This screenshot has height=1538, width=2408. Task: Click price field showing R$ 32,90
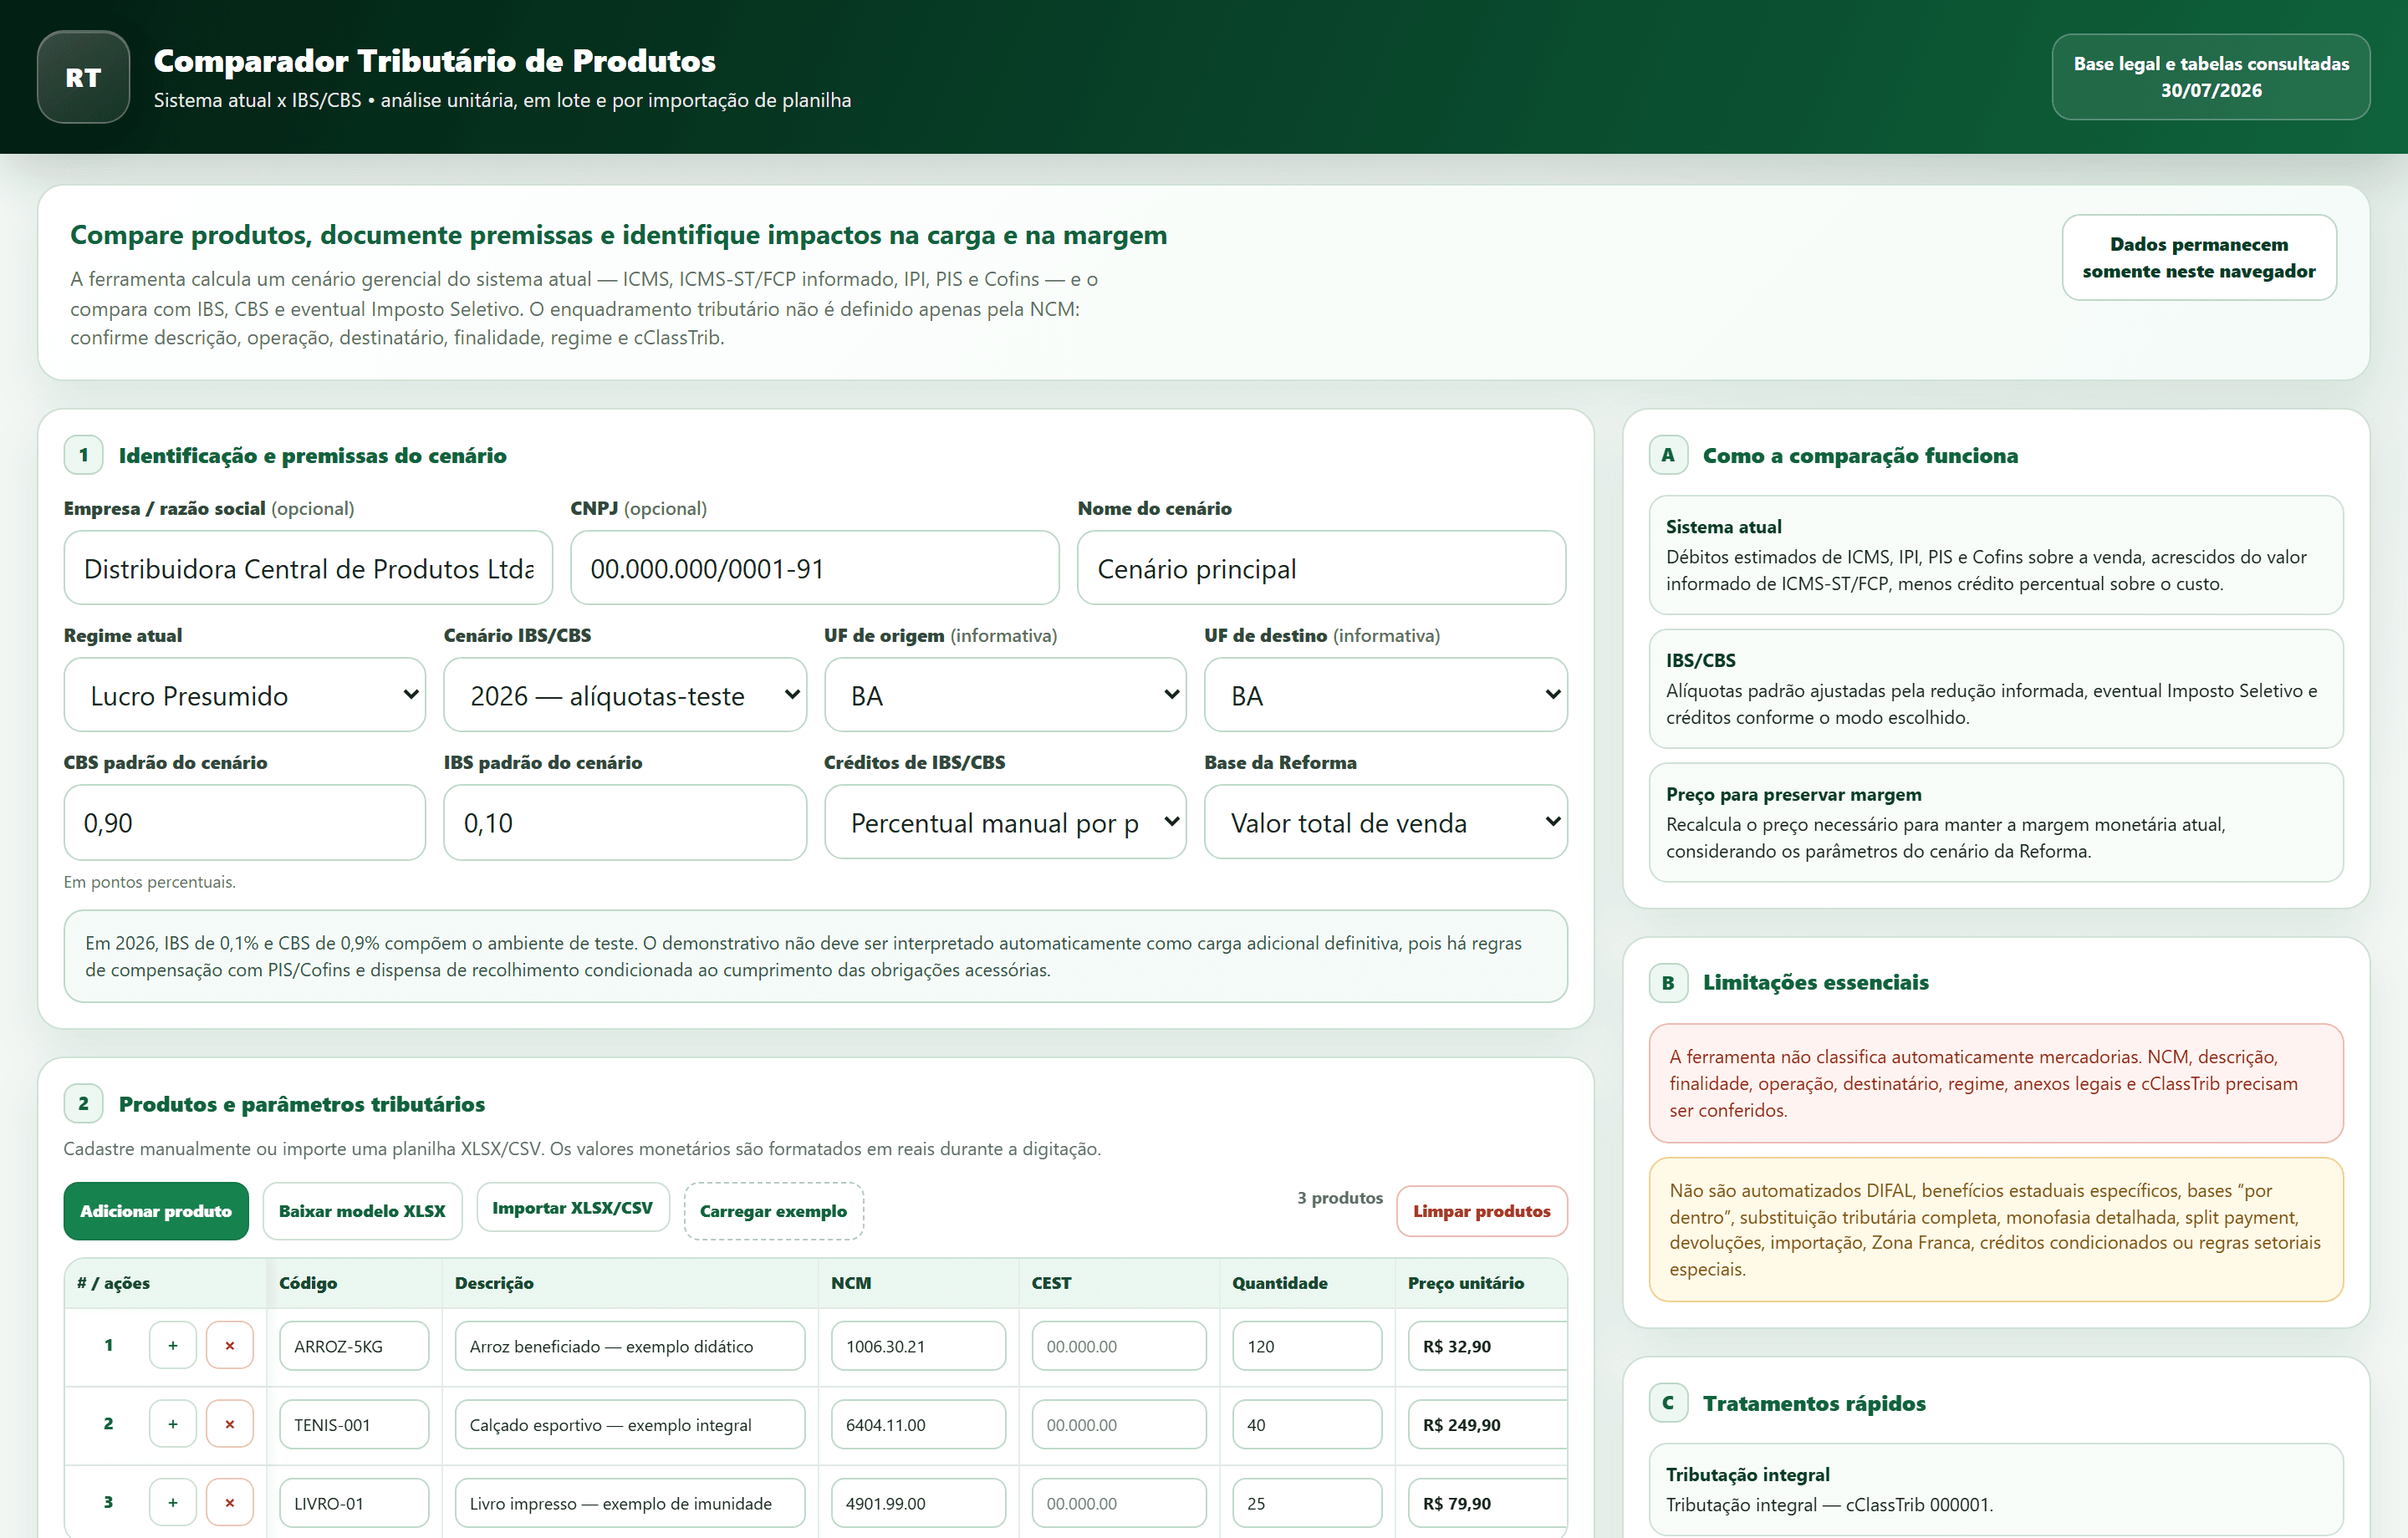pos(1488,1346)
